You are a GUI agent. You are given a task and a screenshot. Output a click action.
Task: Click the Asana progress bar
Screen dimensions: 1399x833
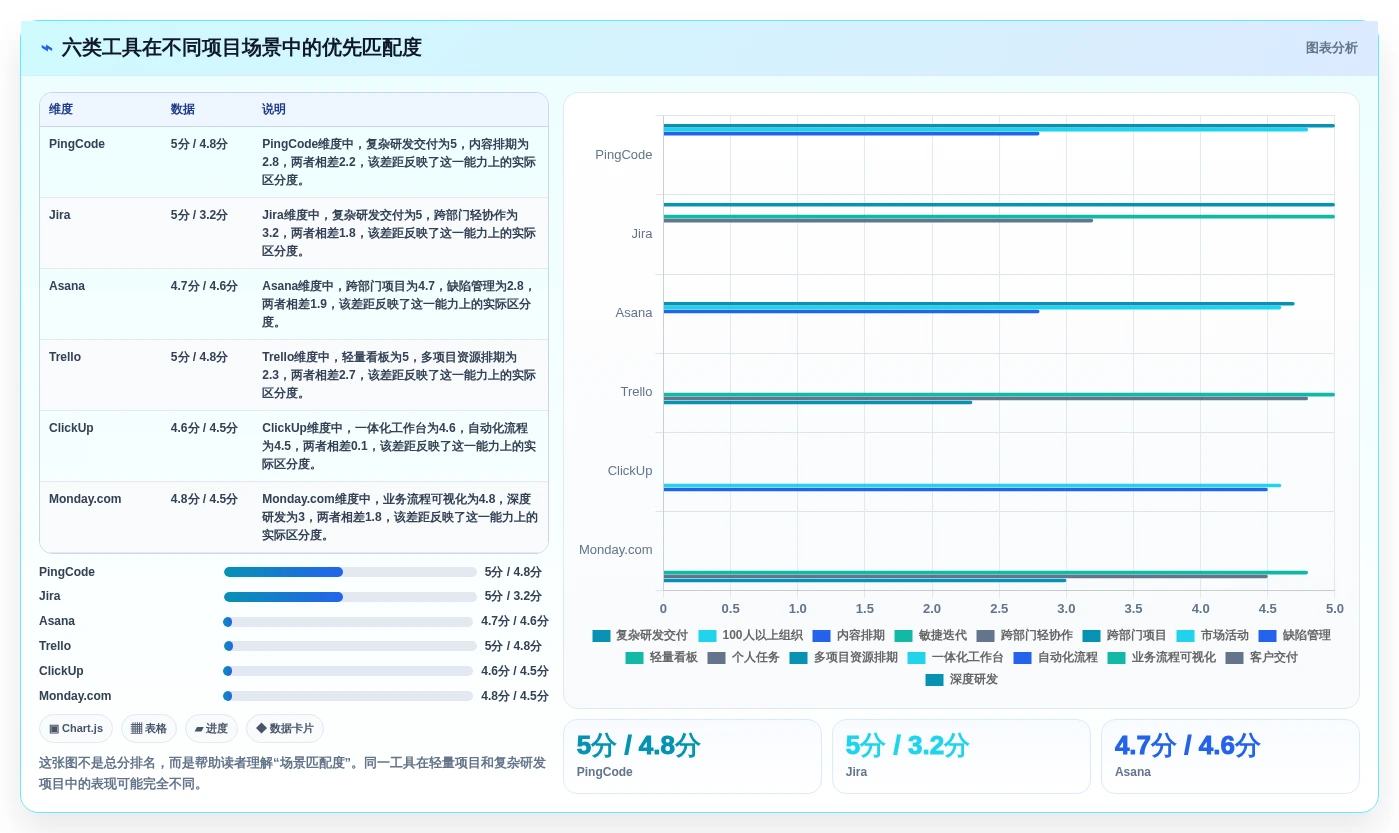click(348, 622)
